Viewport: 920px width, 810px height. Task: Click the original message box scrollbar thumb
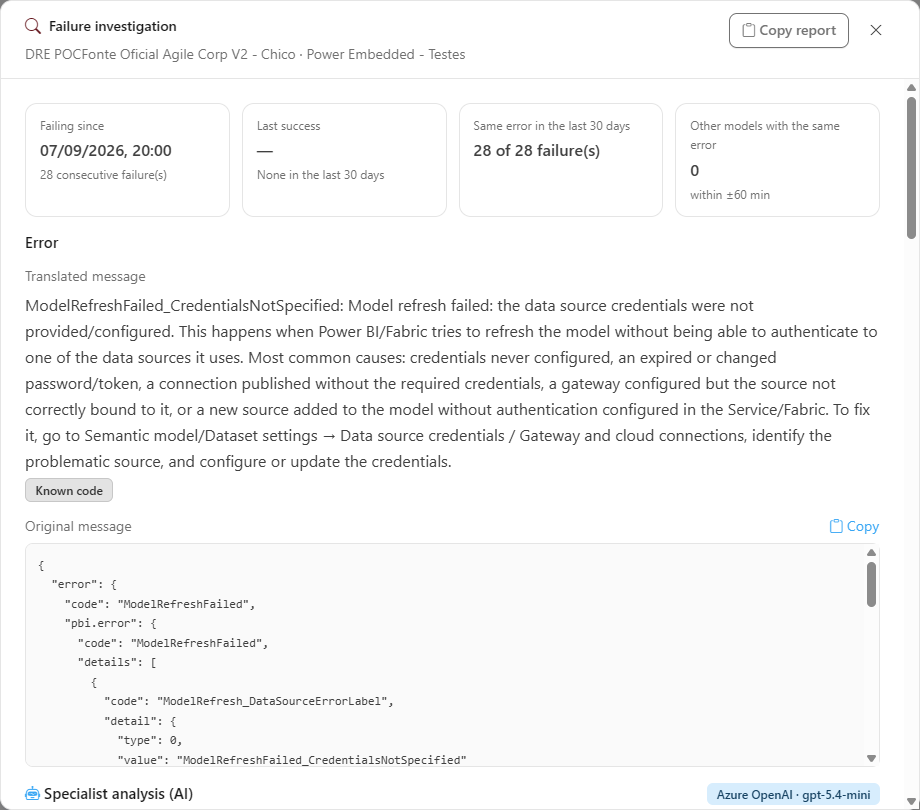[871, 584]
